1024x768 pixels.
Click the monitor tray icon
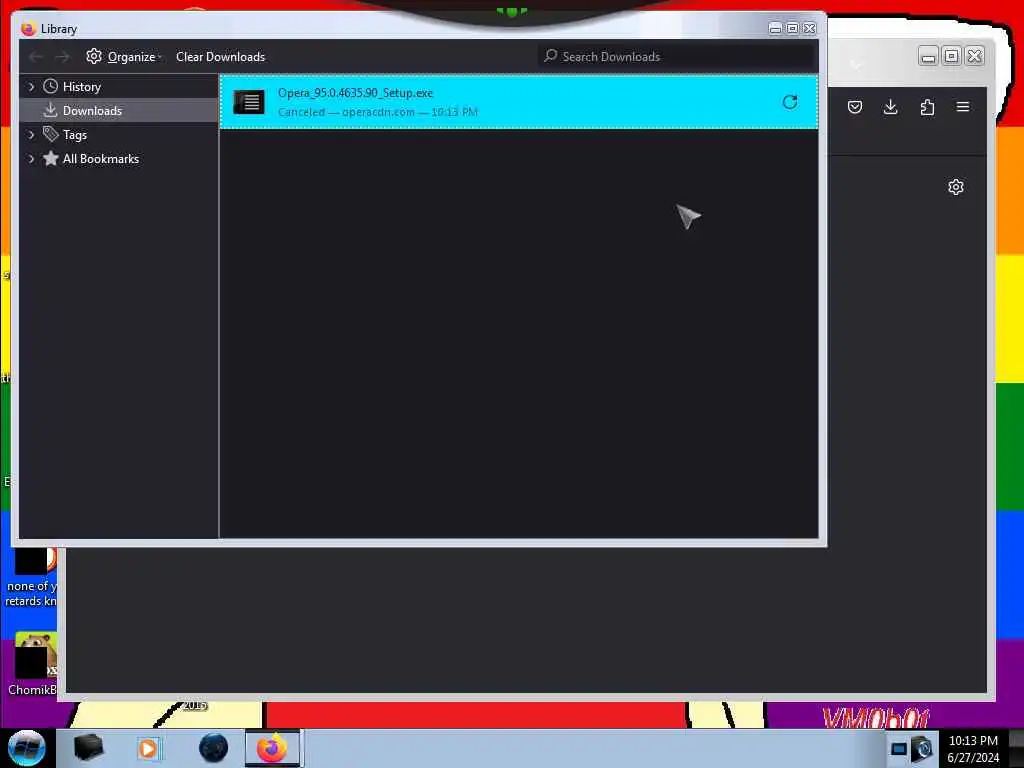(899, 749)
